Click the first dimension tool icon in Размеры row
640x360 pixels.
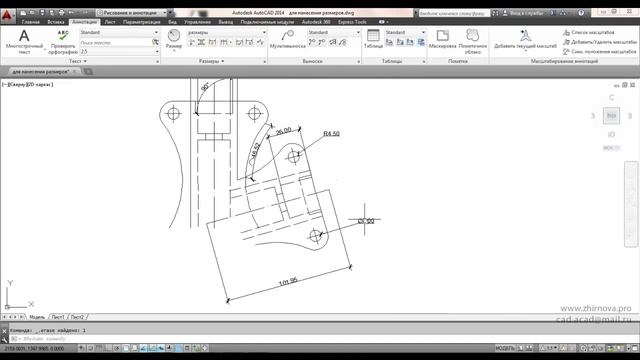pyautogui.click(x=192, y=42)
